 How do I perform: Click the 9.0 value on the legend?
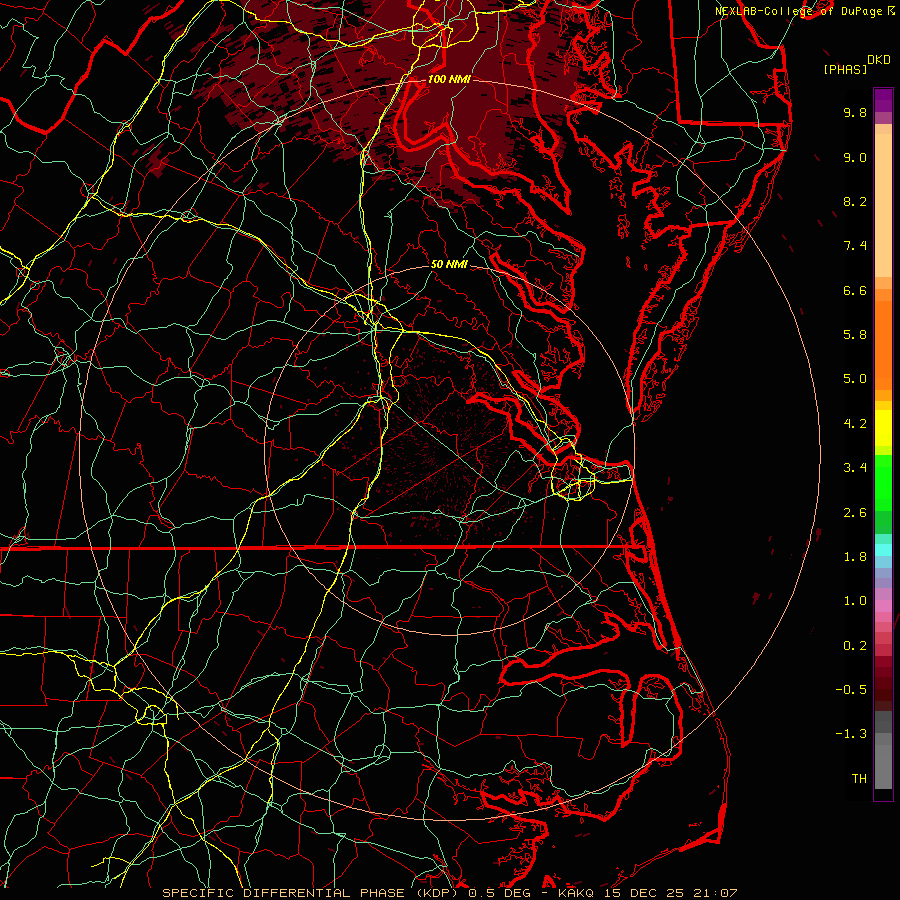pos(855,157)
